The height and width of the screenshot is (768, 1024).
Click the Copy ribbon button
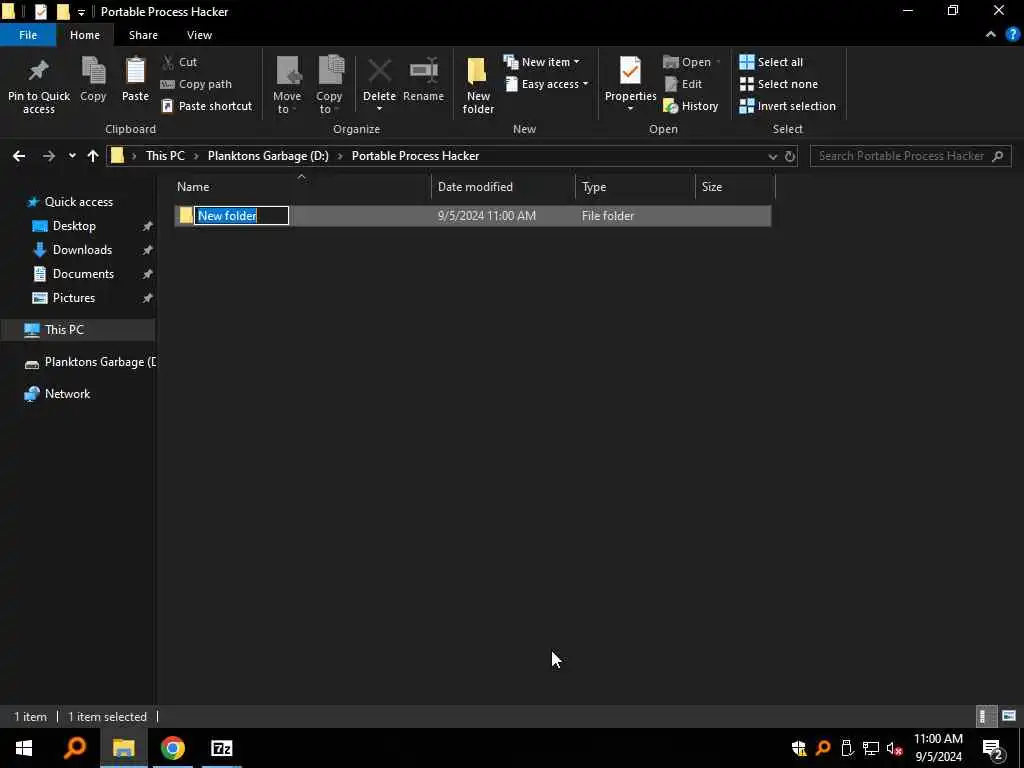93,79
